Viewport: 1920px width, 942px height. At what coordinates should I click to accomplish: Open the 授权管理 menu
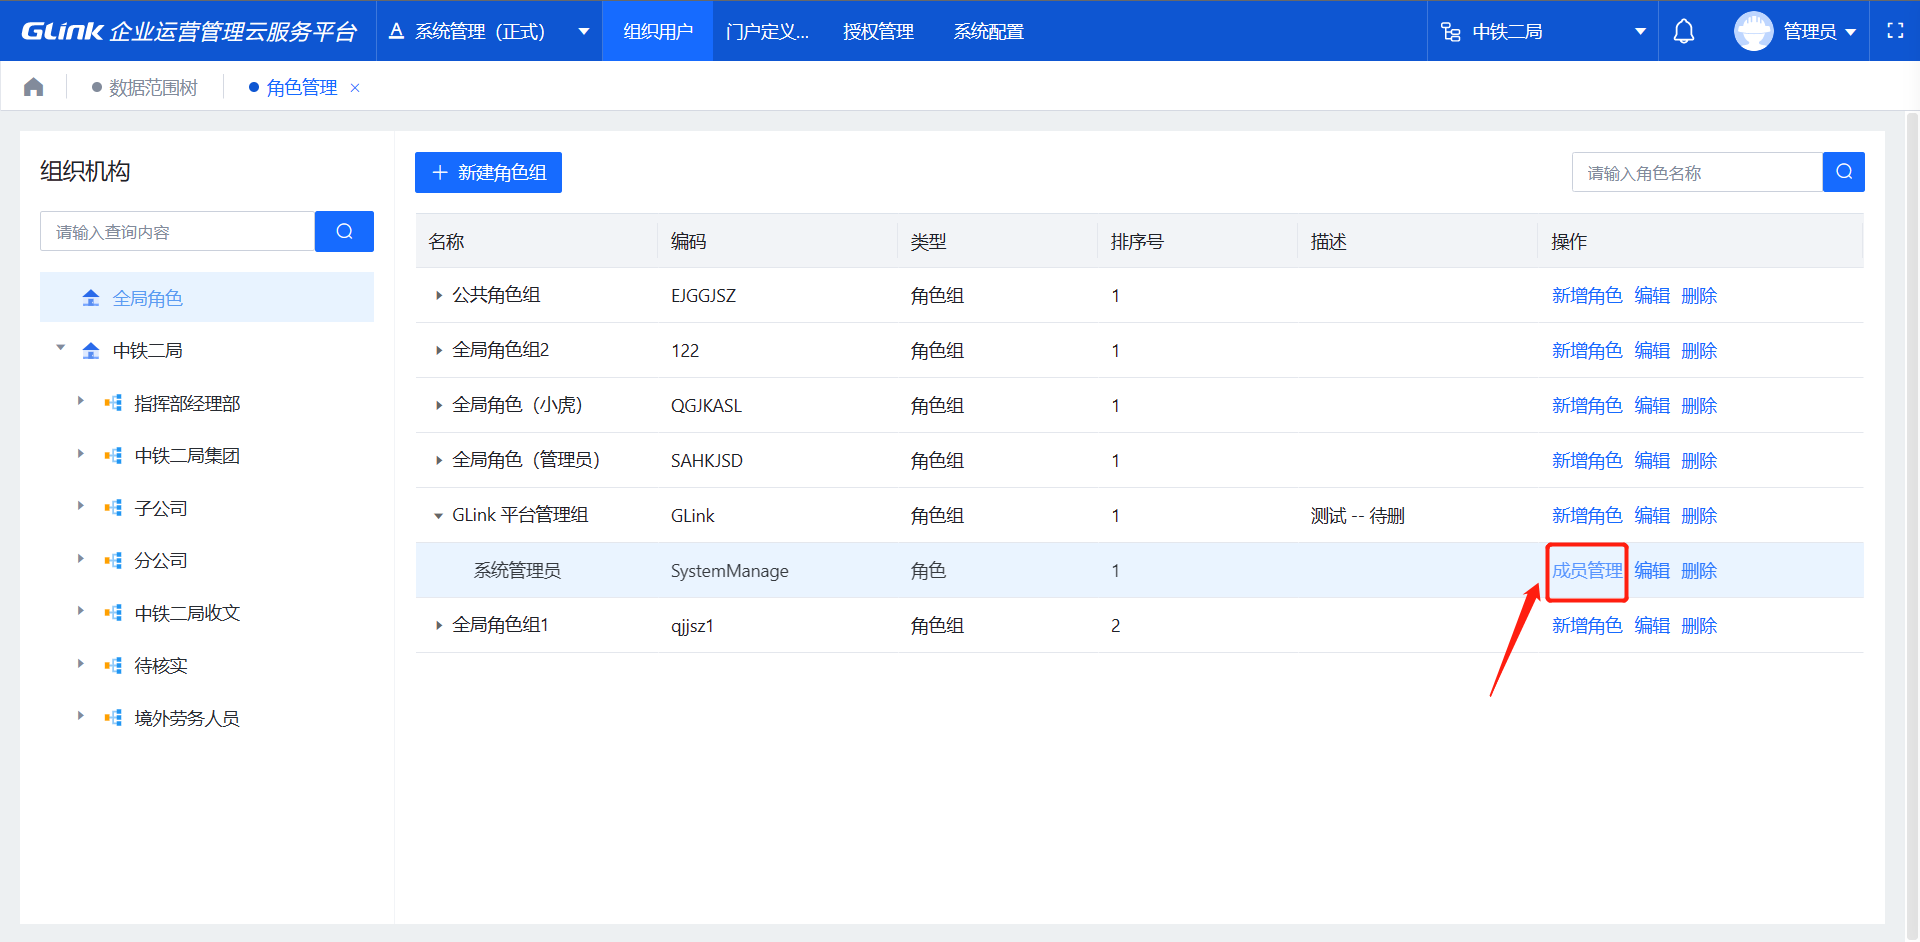pos(878,31)
